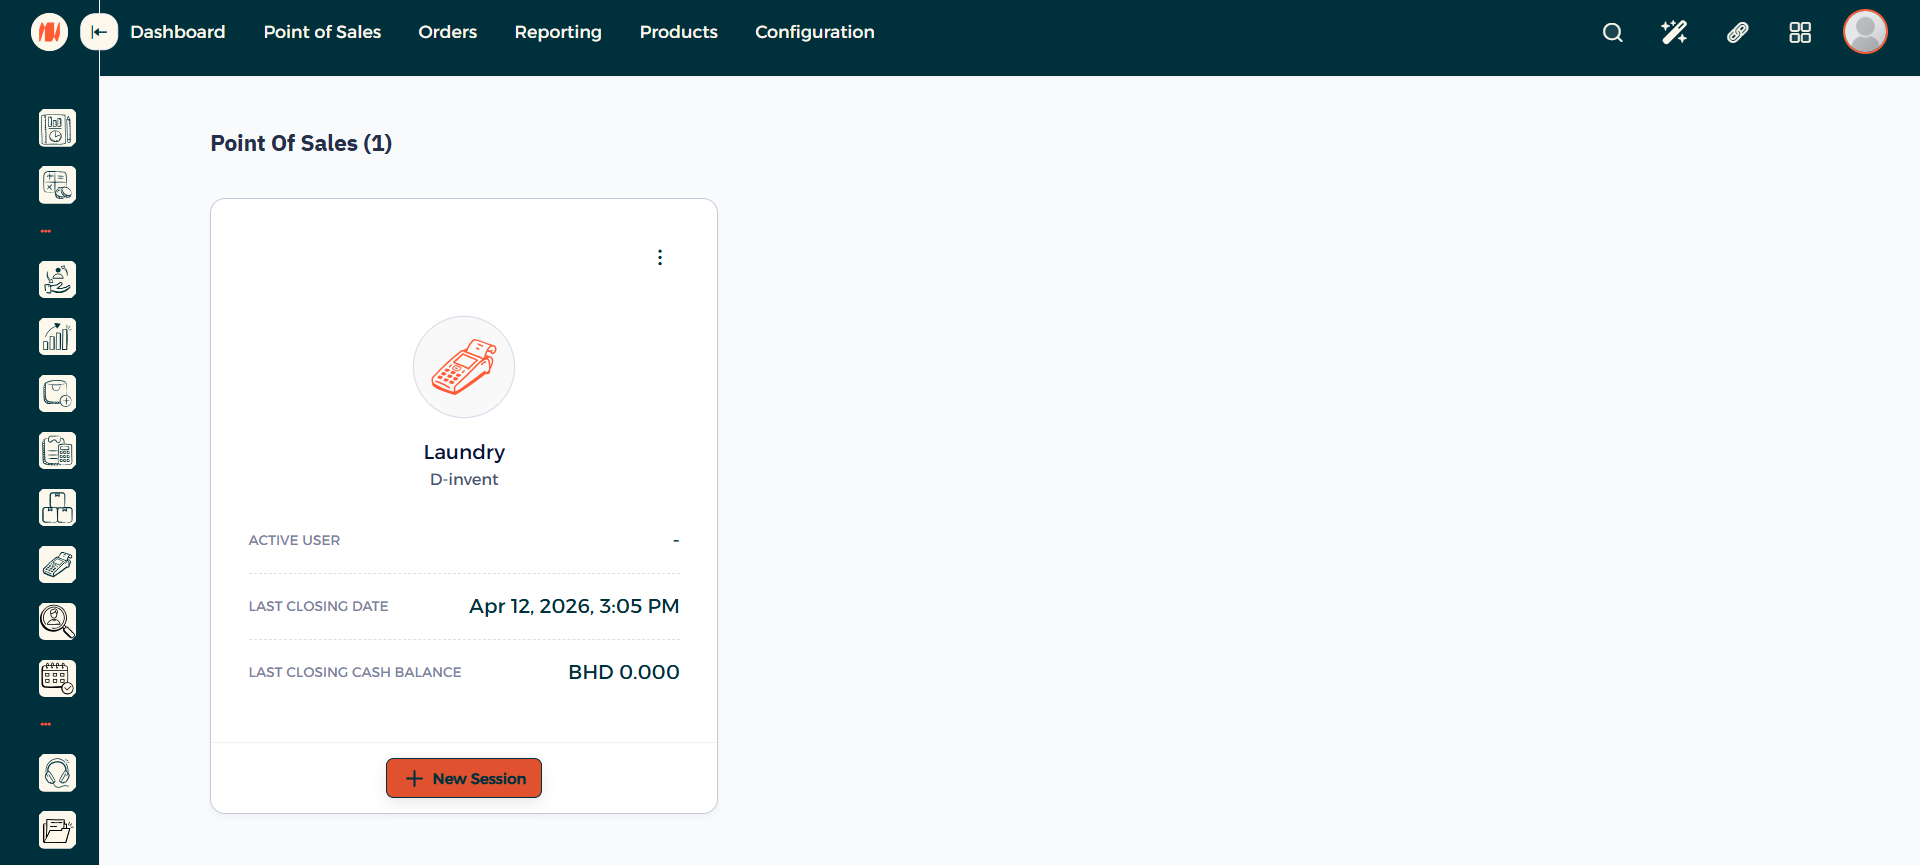Open the apps grid launcher
The image size is (1920, 865).
[1800, 33]
